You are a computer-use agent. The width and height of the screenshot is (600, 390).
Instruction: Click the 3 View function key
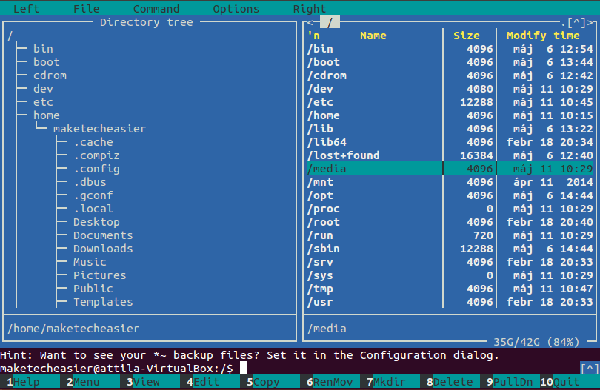(150, 382)
